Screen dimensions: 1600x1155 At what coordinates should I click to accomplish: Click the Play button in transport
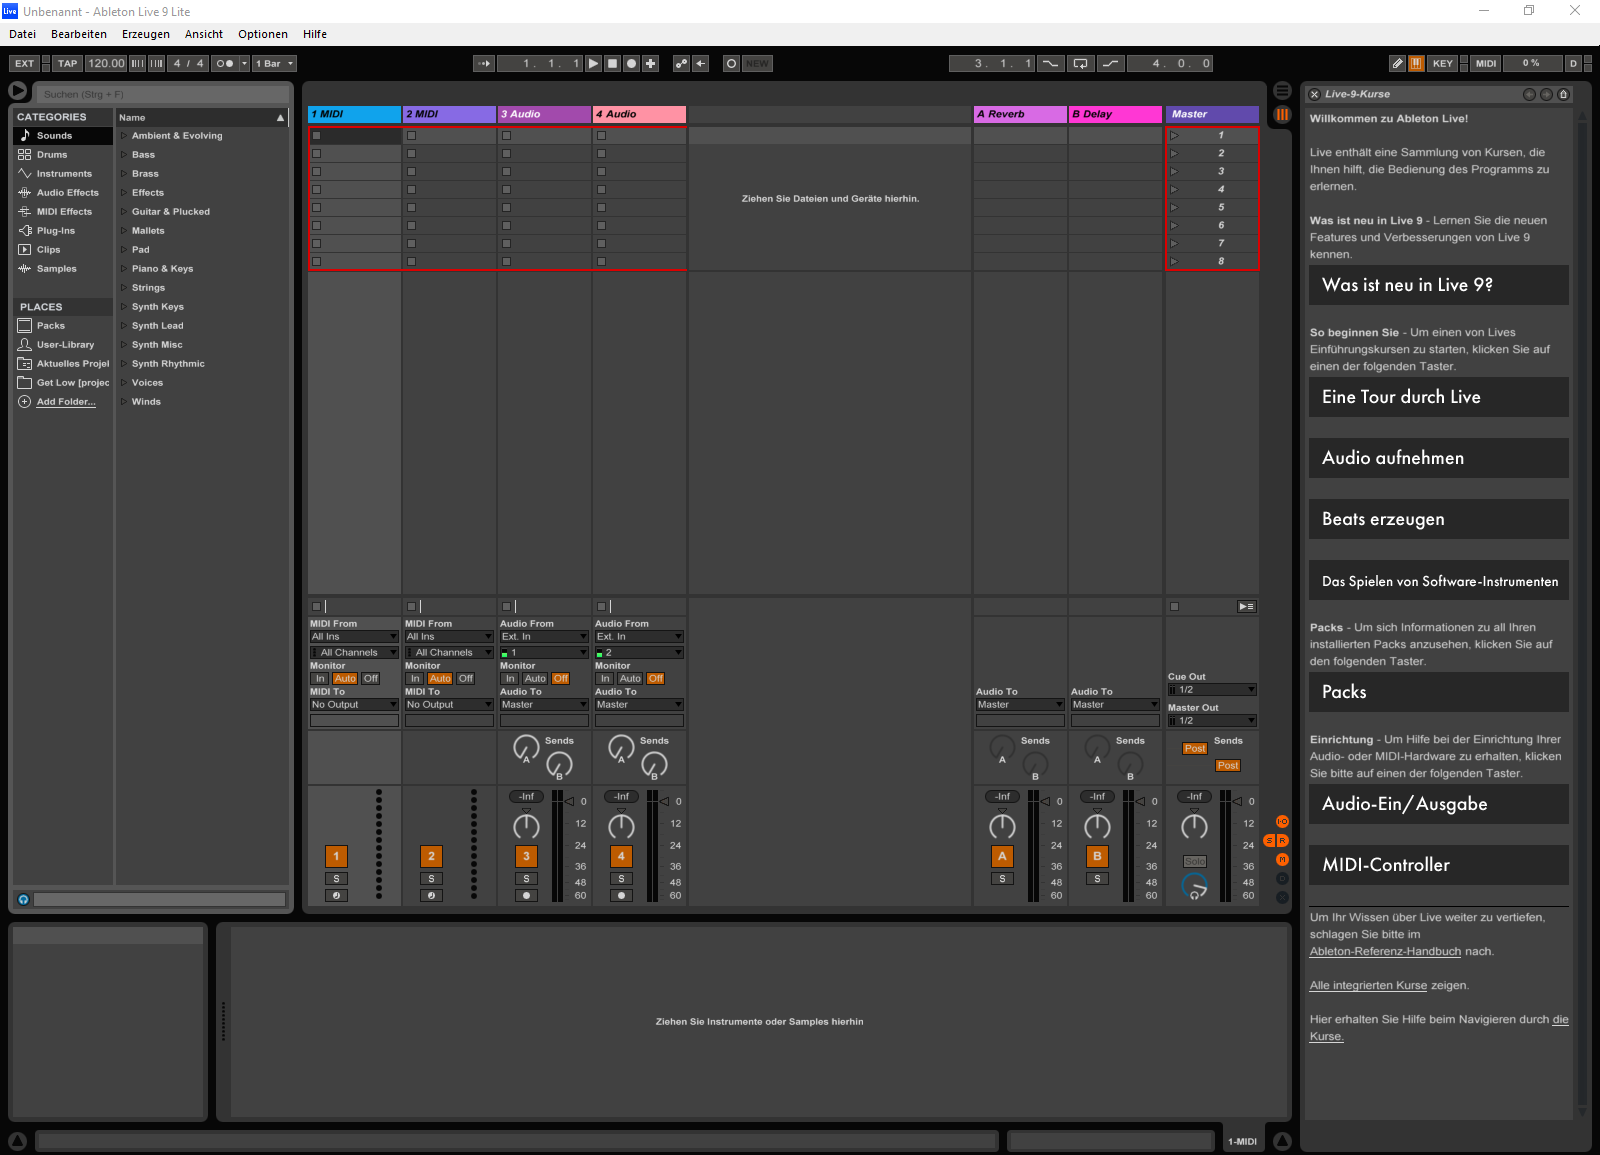pyautogui.click(x=593, y=63)
